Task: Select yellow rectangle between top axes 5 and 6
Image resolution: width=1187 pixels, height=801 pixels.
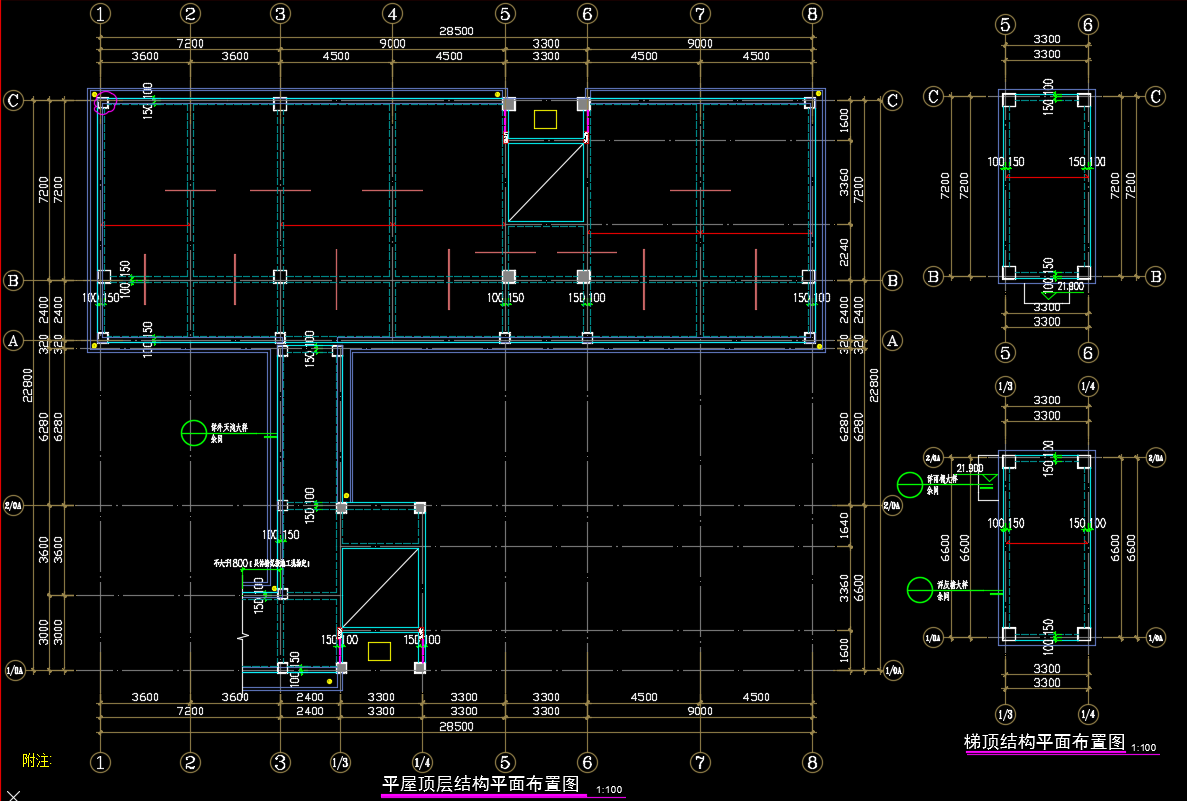Action: 545,120
